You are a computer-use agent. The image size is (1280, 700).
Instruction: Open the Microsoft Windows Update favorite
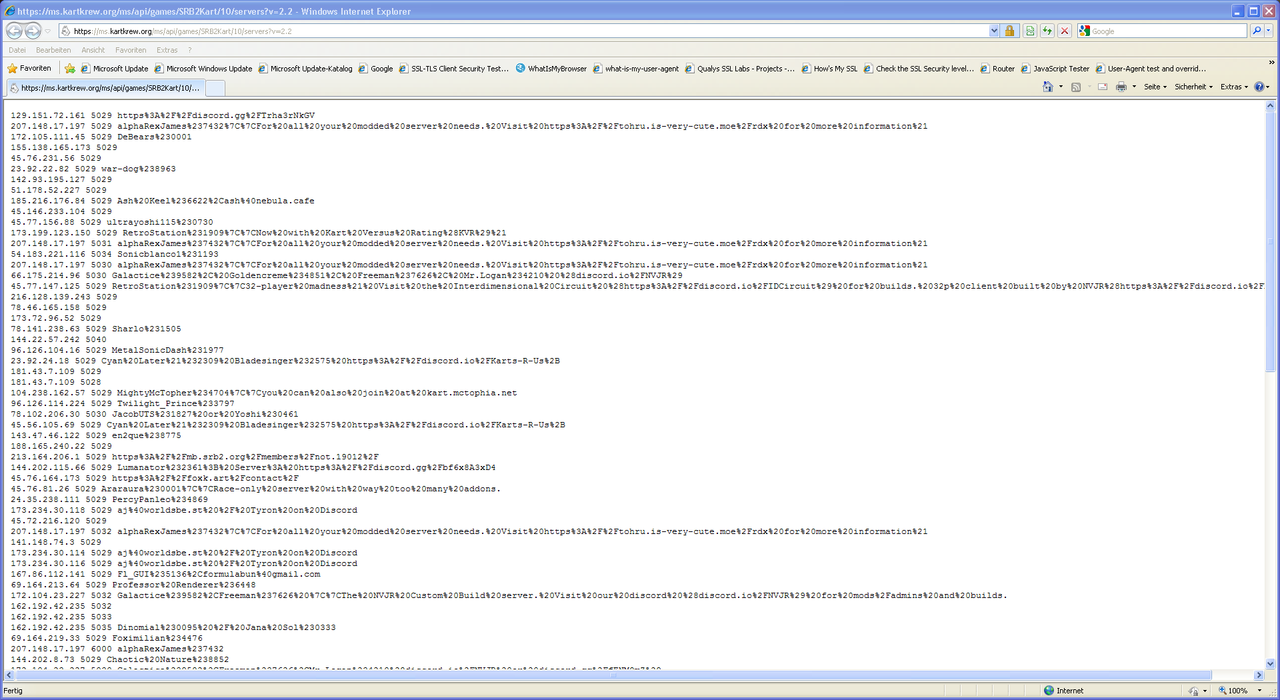pos(203,69)
